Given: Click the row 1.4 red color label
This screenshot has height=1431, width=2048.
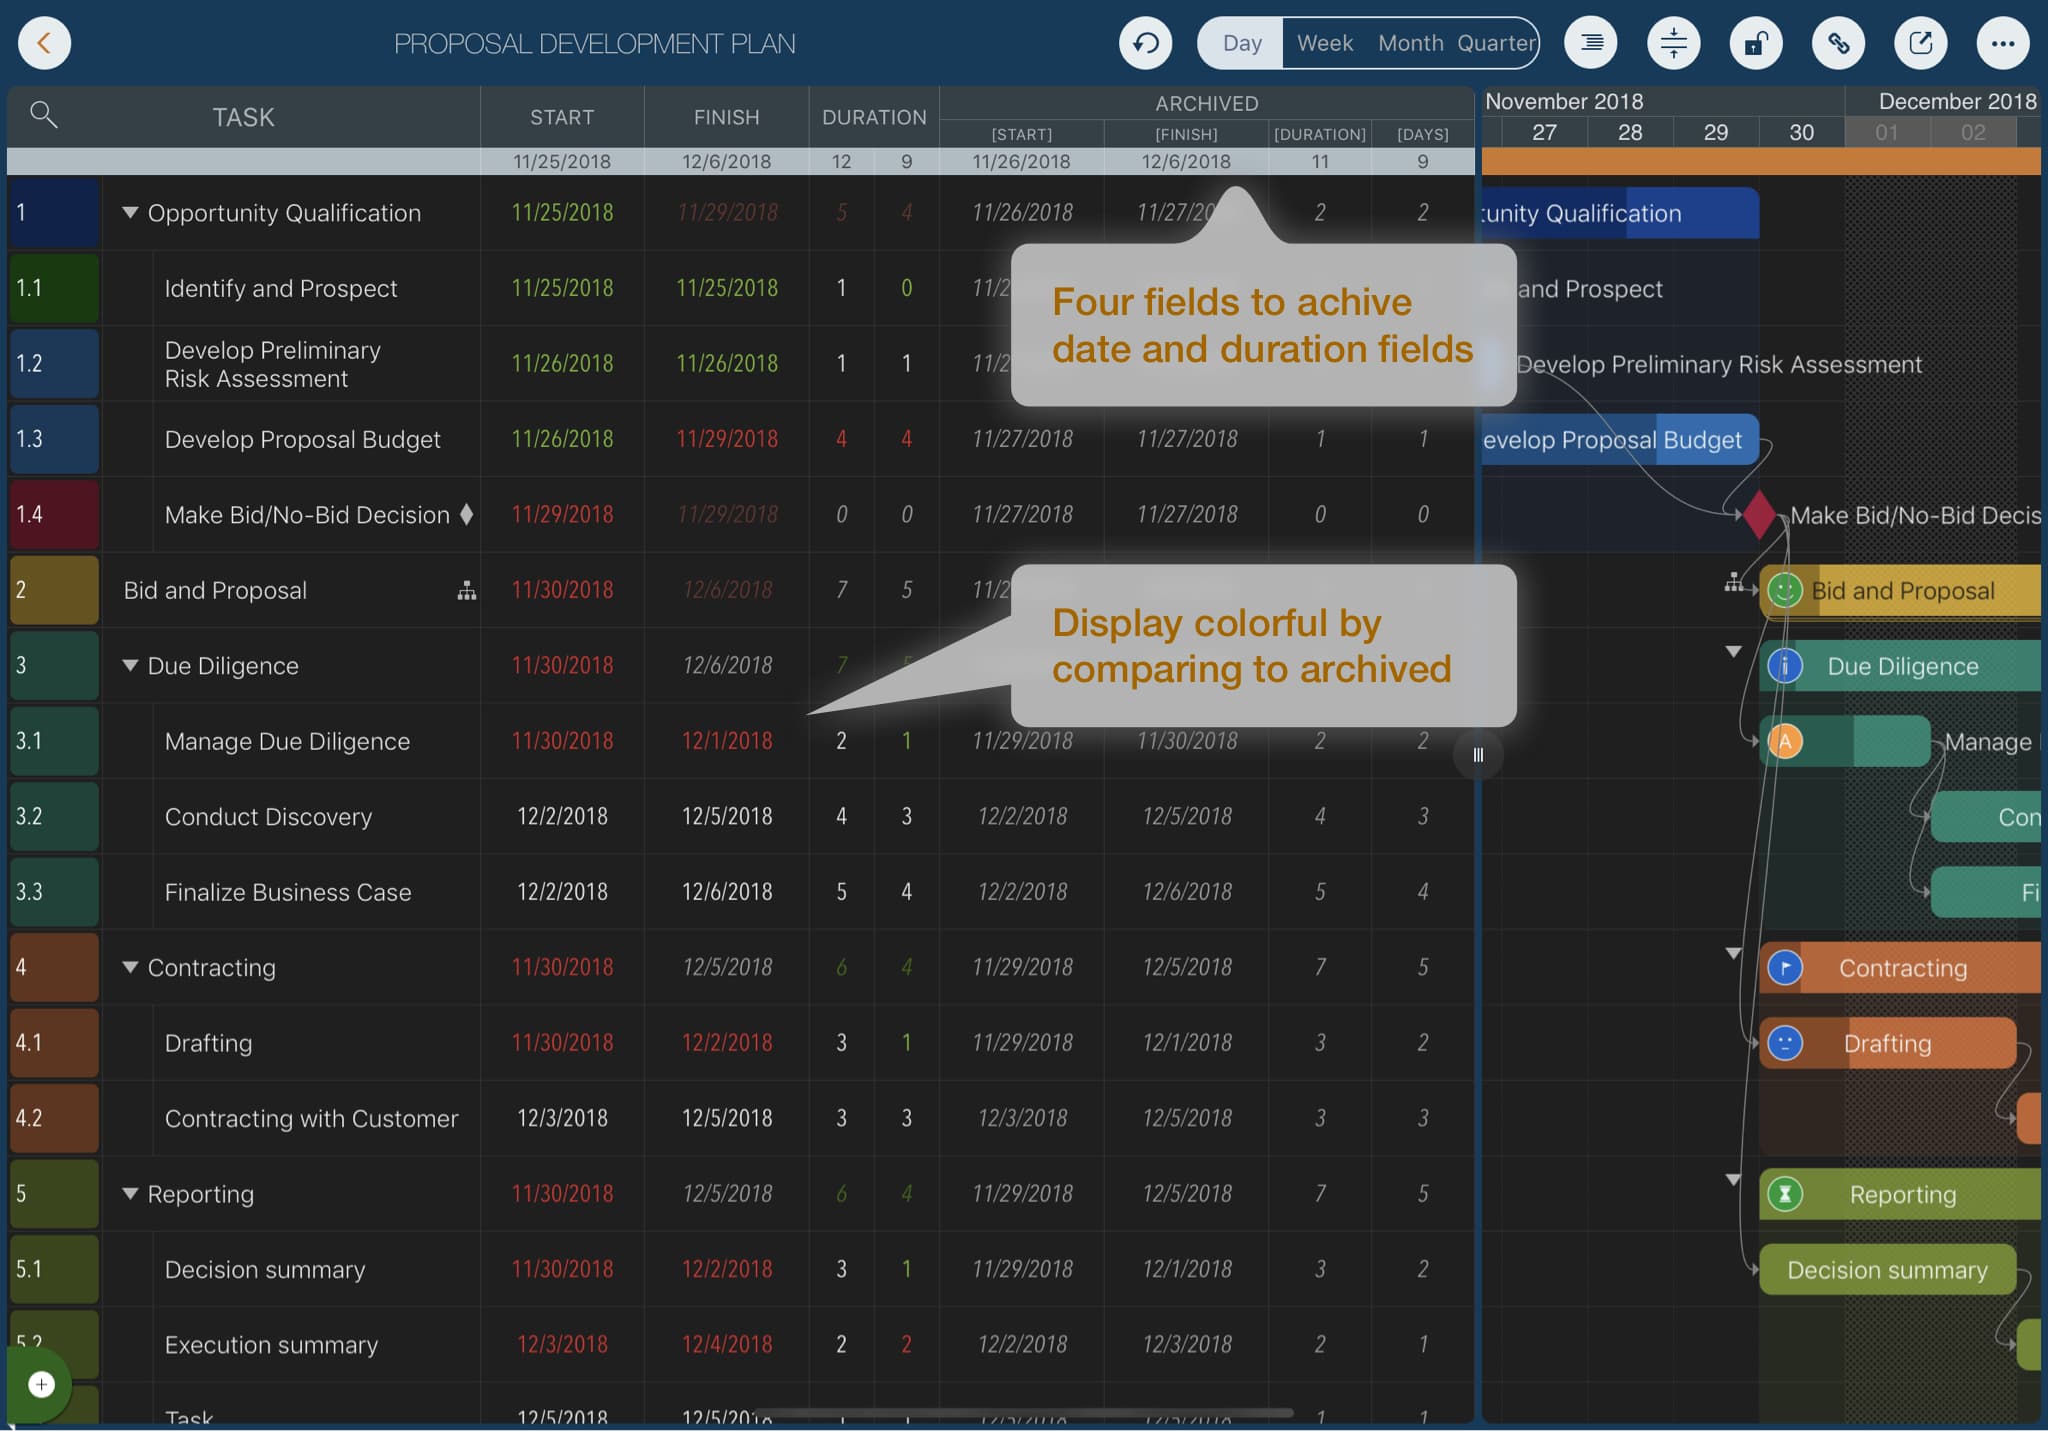Looking at the screenshot, I should (55, 514).
